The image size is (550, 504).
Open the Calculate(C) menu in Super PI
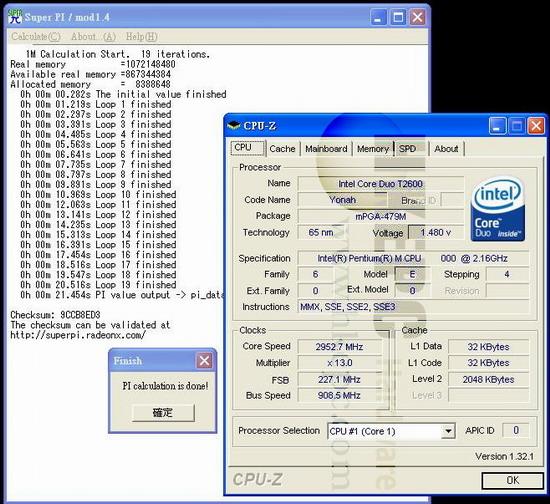pyautogui.click(x=36, y=36)
